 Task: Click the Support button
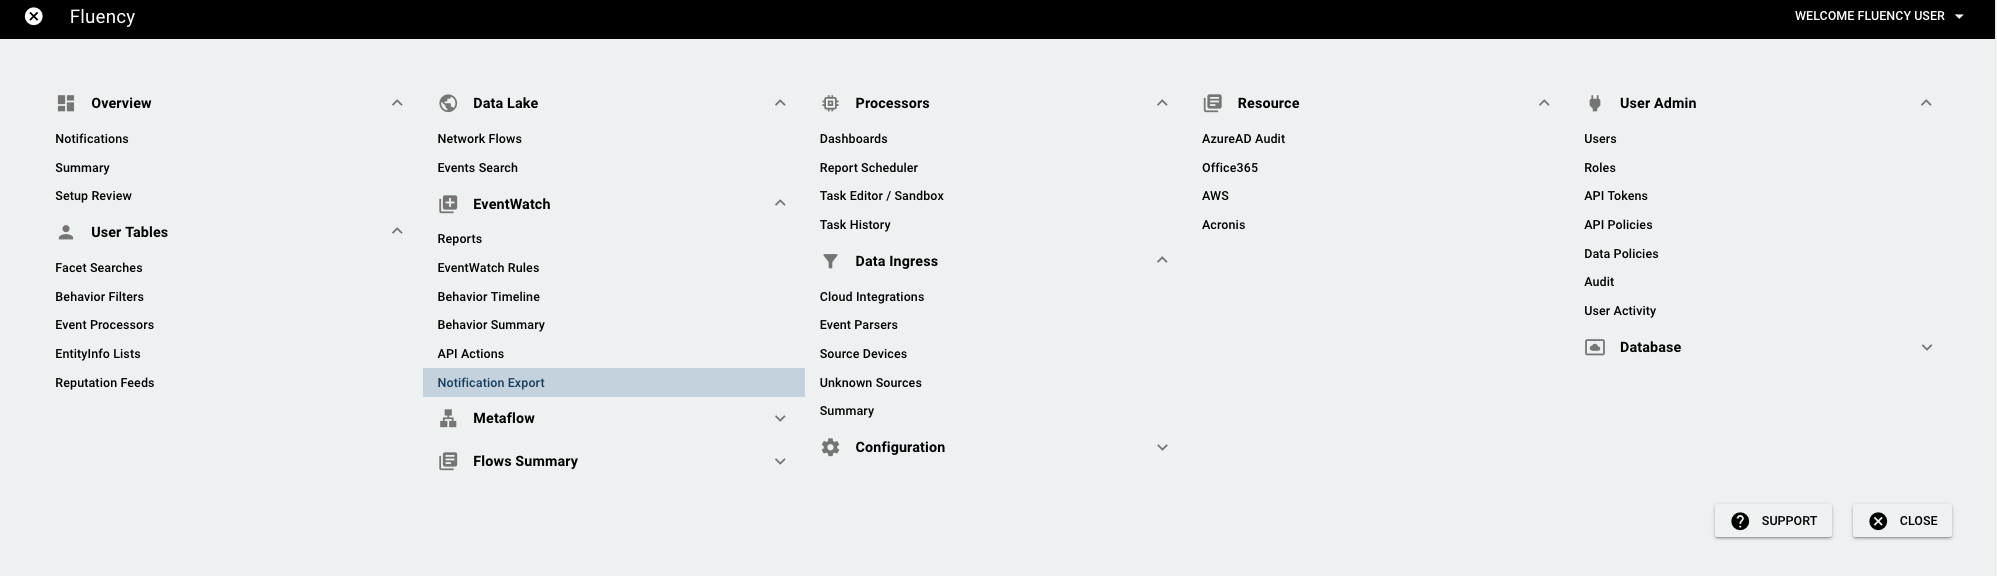point(1773,521)
